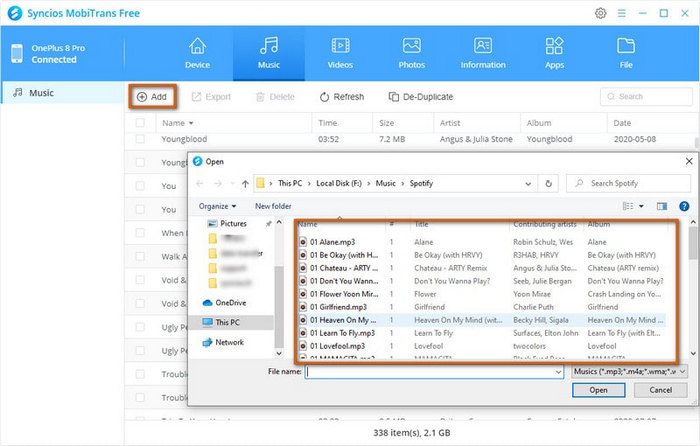Click file list scroll down arrow

pos(693,354)
